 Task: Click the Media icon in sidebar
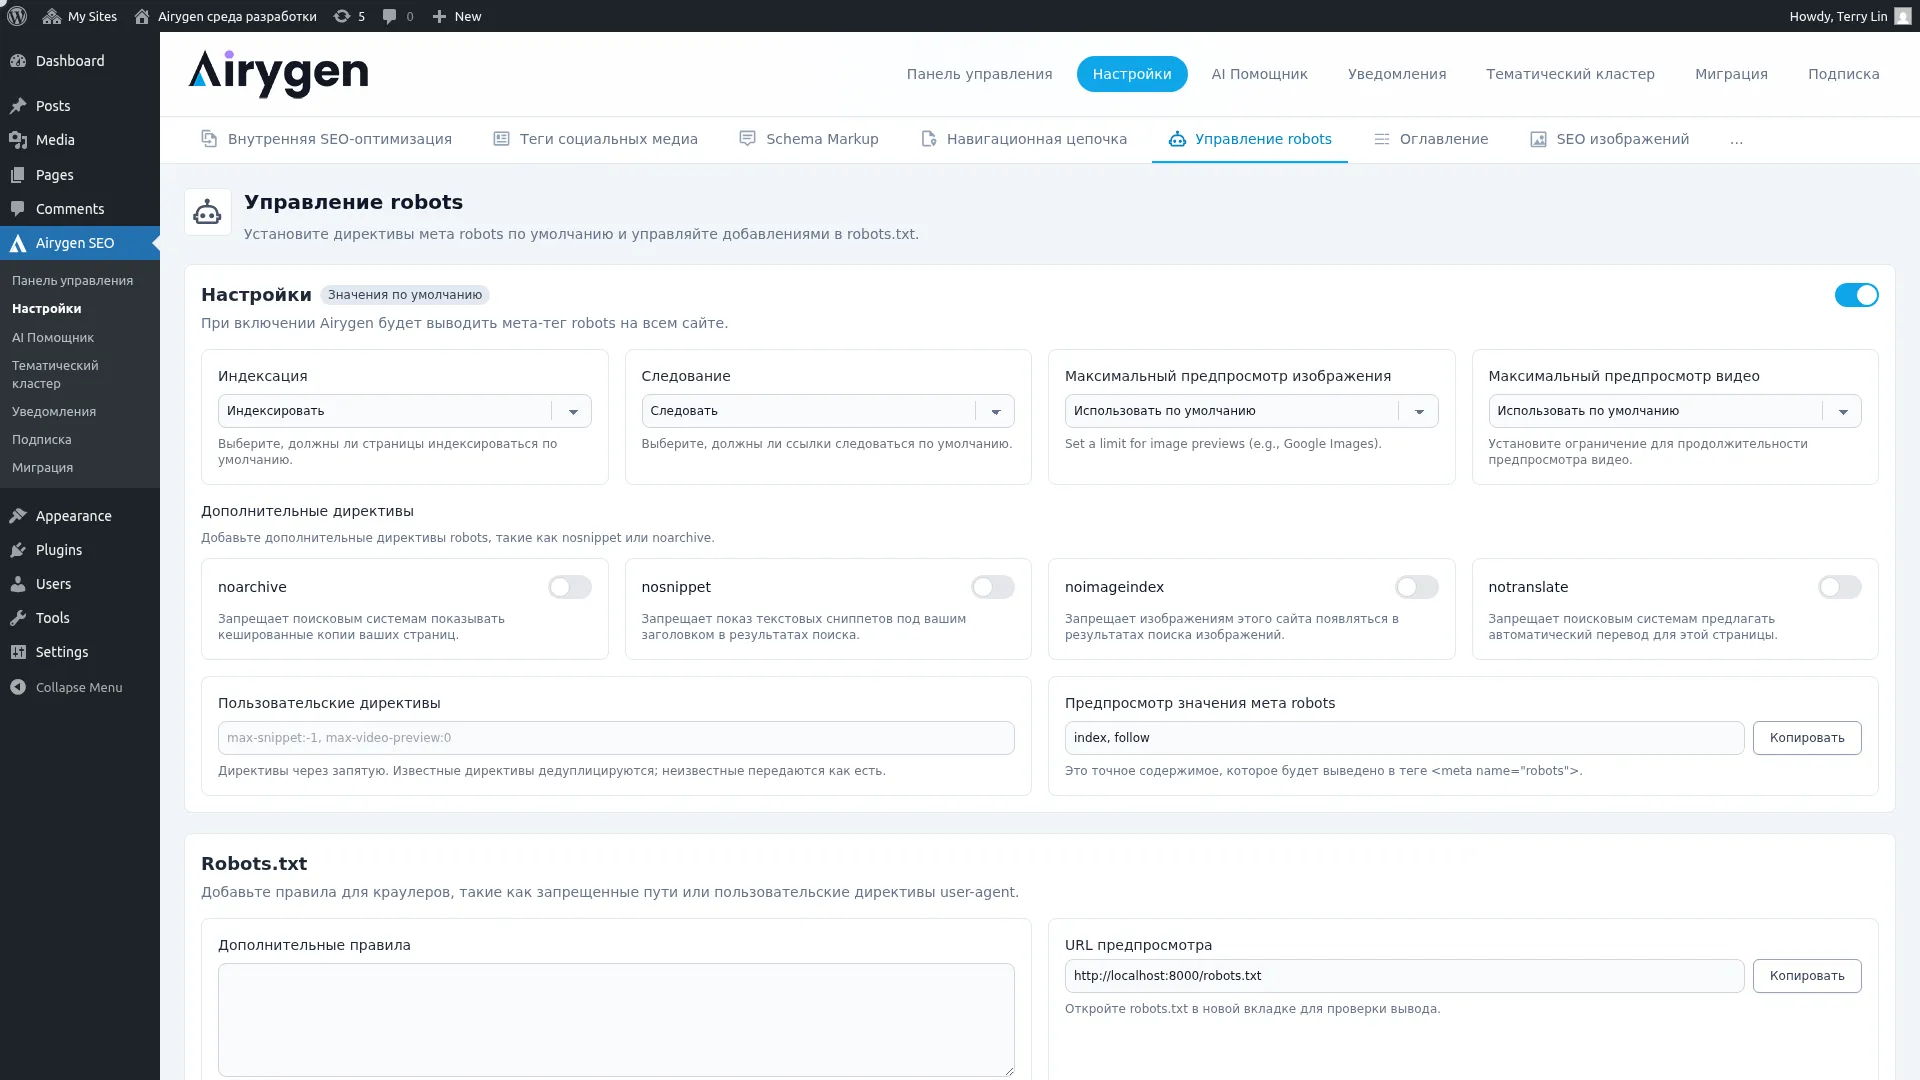click(18, 140)
